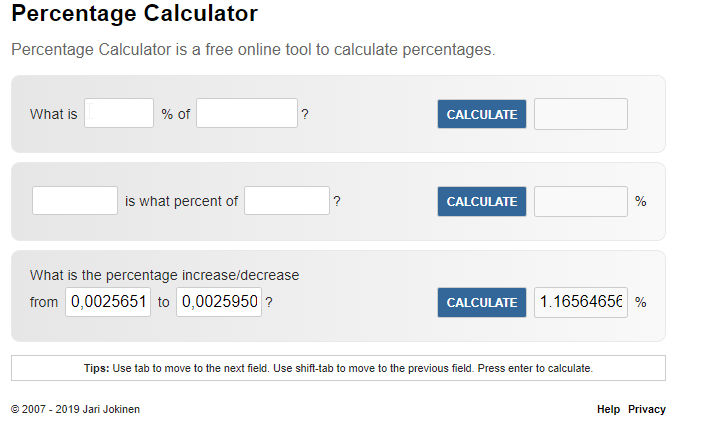Click the input before "is what percent of"
Image resolution: width=704 pixels, height=427 pixels.
(x=75, y=201)
